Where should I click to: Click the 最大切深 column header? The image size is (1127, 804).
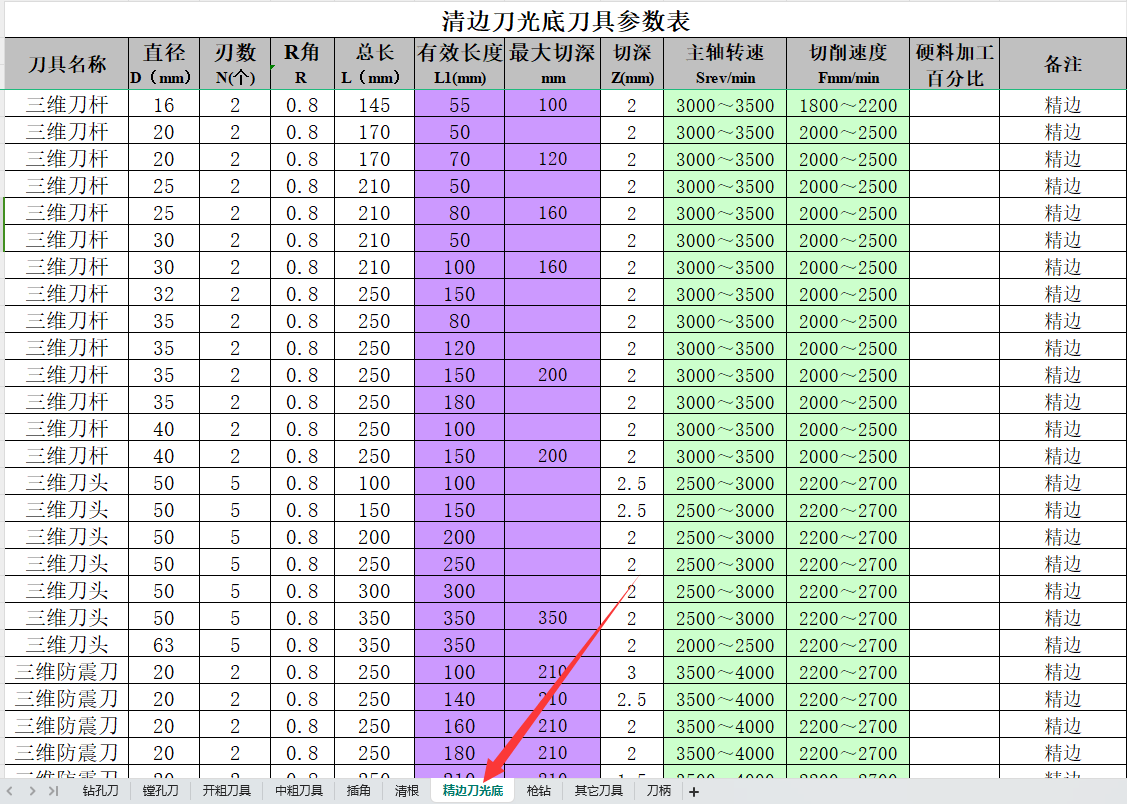click(553, 64)
